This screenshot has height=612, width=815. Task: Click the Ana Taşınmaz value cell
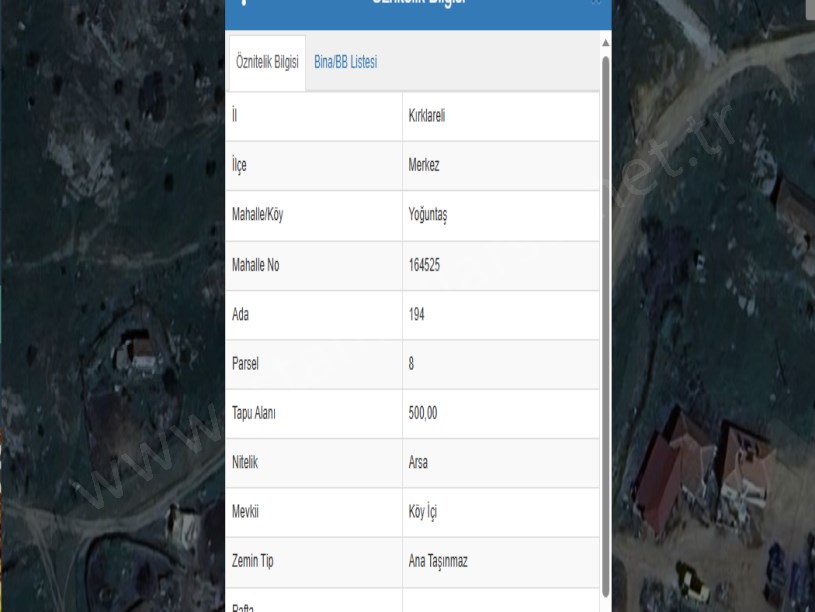[438, 562]
